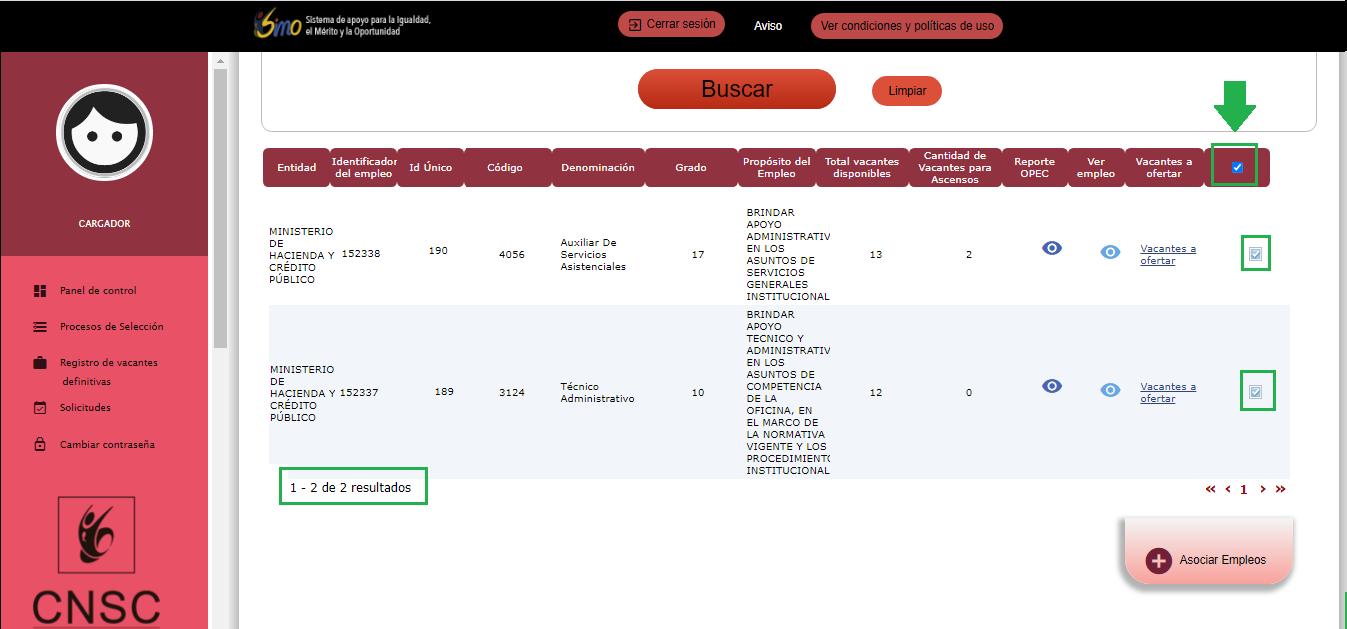Click the Reporte OPEC eye icon for employment 152338
1347x629 pixels.
click(x=1051, y=248)
